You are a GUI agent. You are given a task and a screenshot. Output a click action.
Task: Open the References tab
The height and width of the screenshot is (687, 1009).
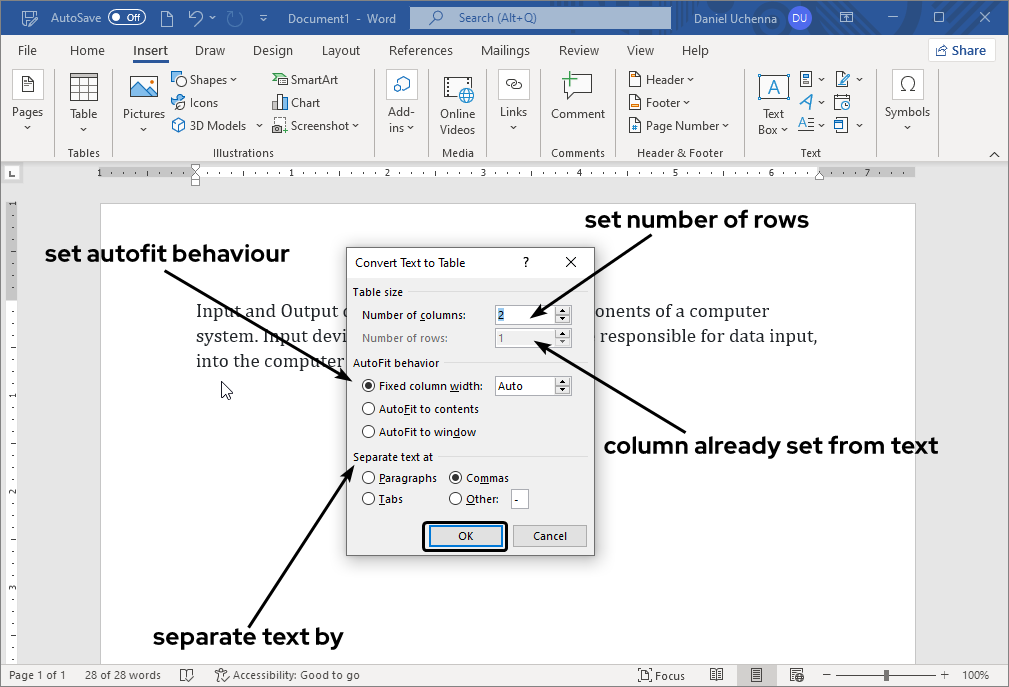click(x=420, y=51)
